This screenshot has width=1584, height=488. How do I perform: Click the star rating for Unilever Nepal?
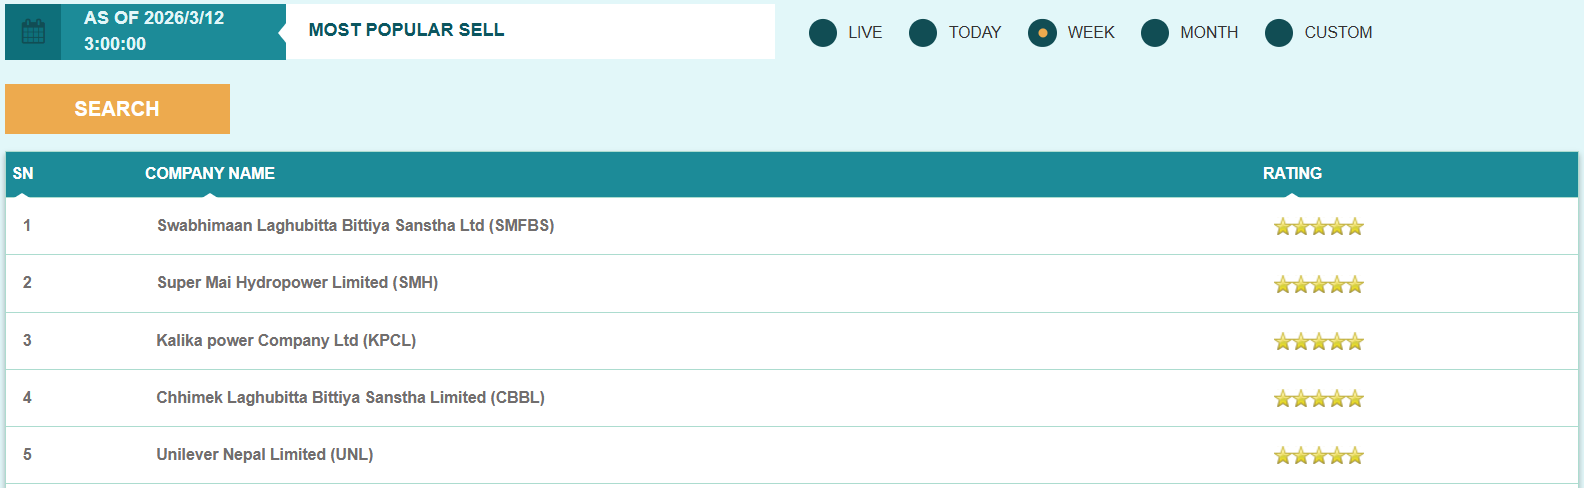click(1318, 456)
